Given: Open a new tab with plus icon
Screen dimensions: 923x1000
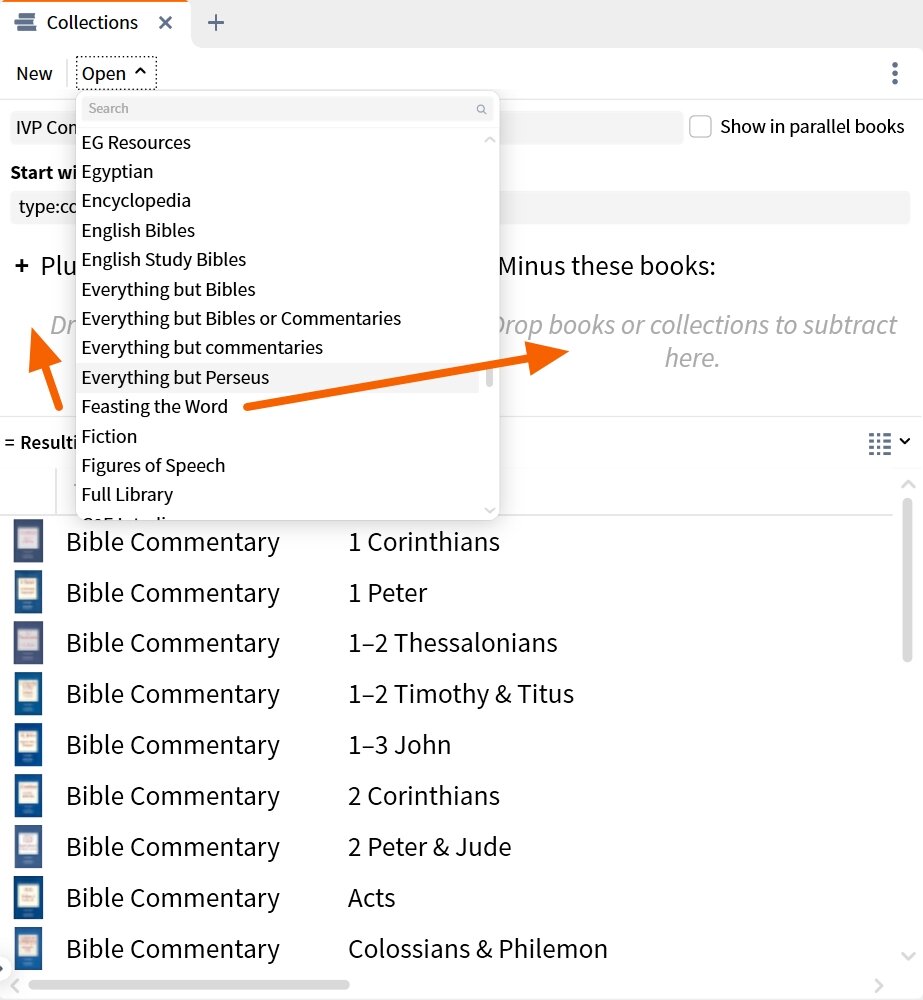Looking at the screenshot, I should tap(216, 22).
